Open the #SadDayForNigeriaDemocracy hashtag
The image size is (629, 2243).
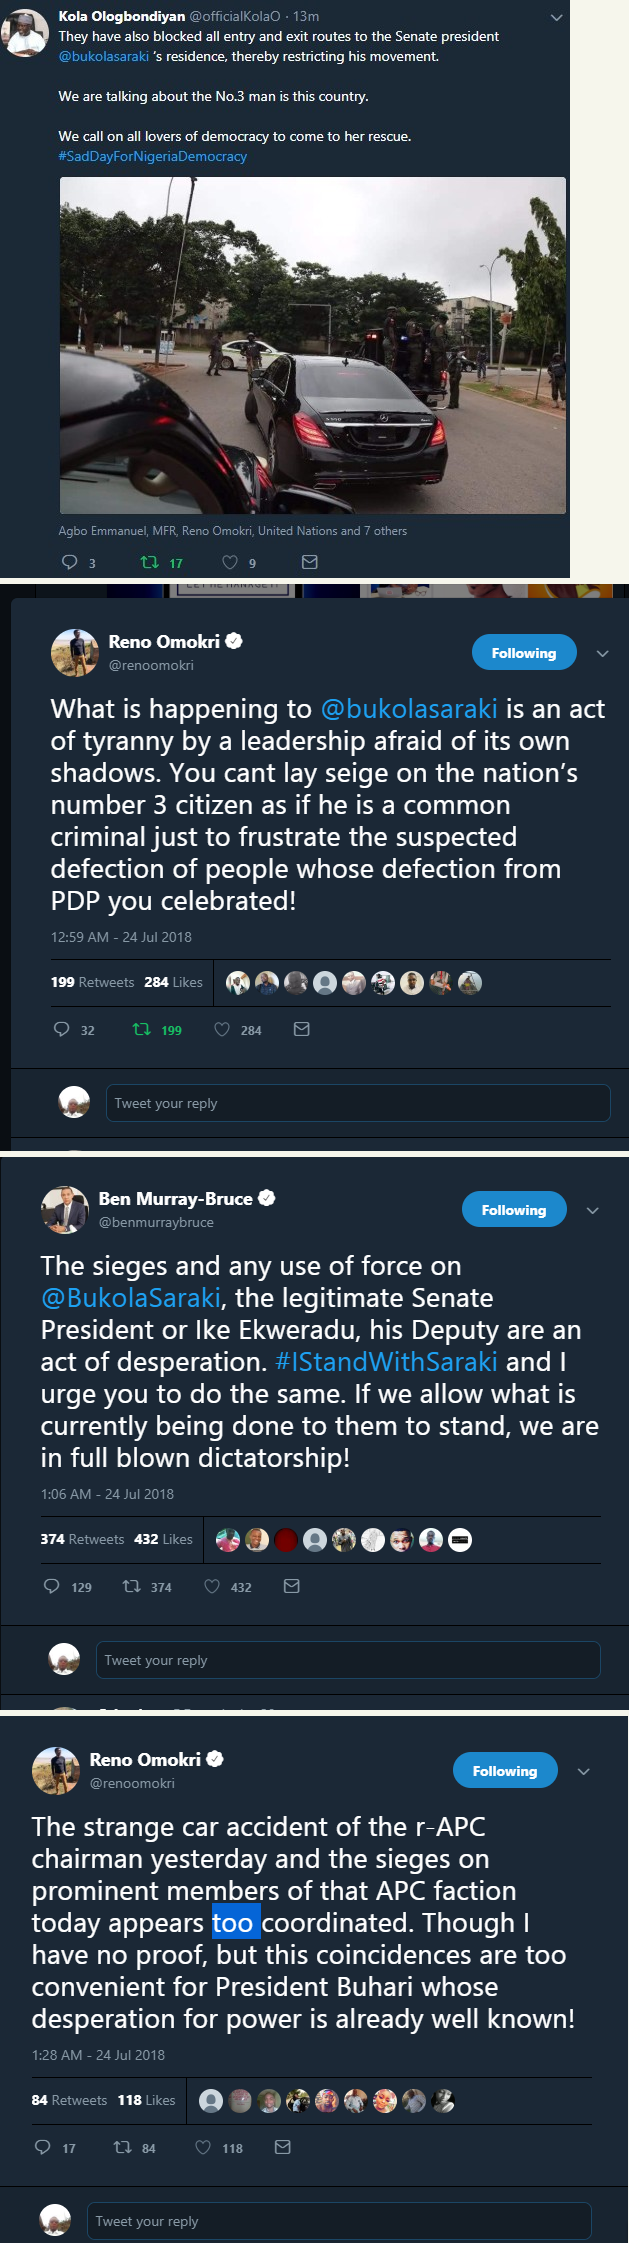[153, 156]
